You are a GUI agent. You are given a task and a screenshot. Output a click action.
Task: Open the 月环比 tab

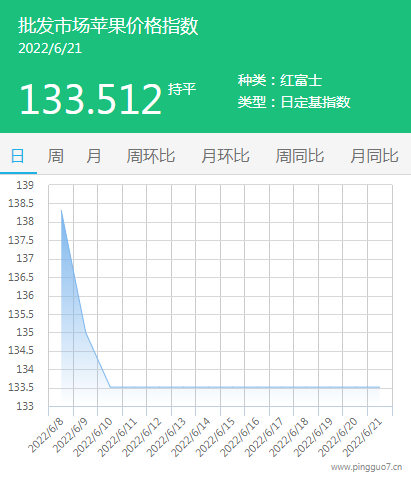(x=225, y=156)
